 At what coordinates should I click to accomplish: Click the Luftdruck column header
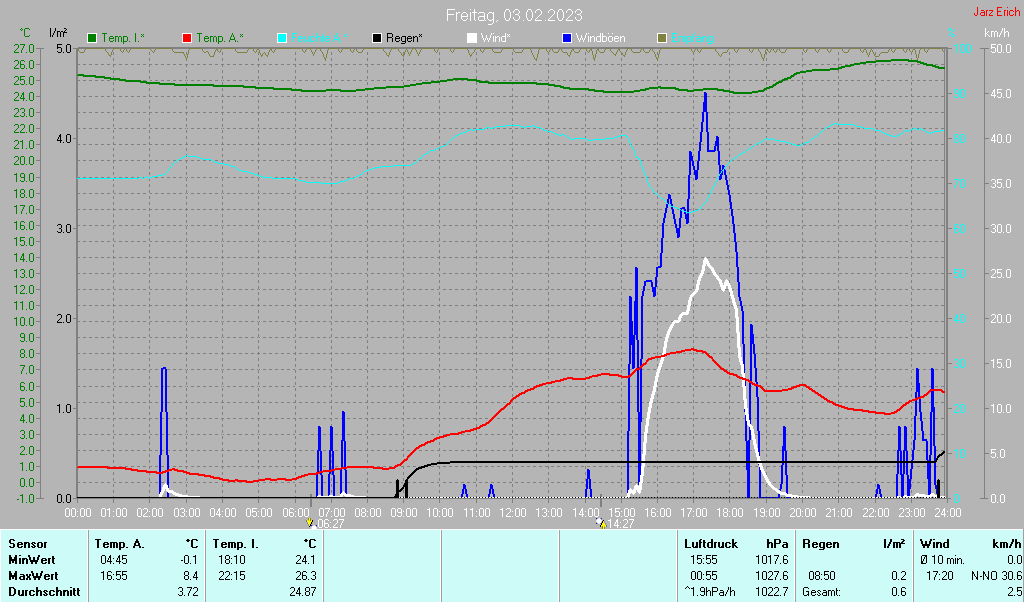712,544
